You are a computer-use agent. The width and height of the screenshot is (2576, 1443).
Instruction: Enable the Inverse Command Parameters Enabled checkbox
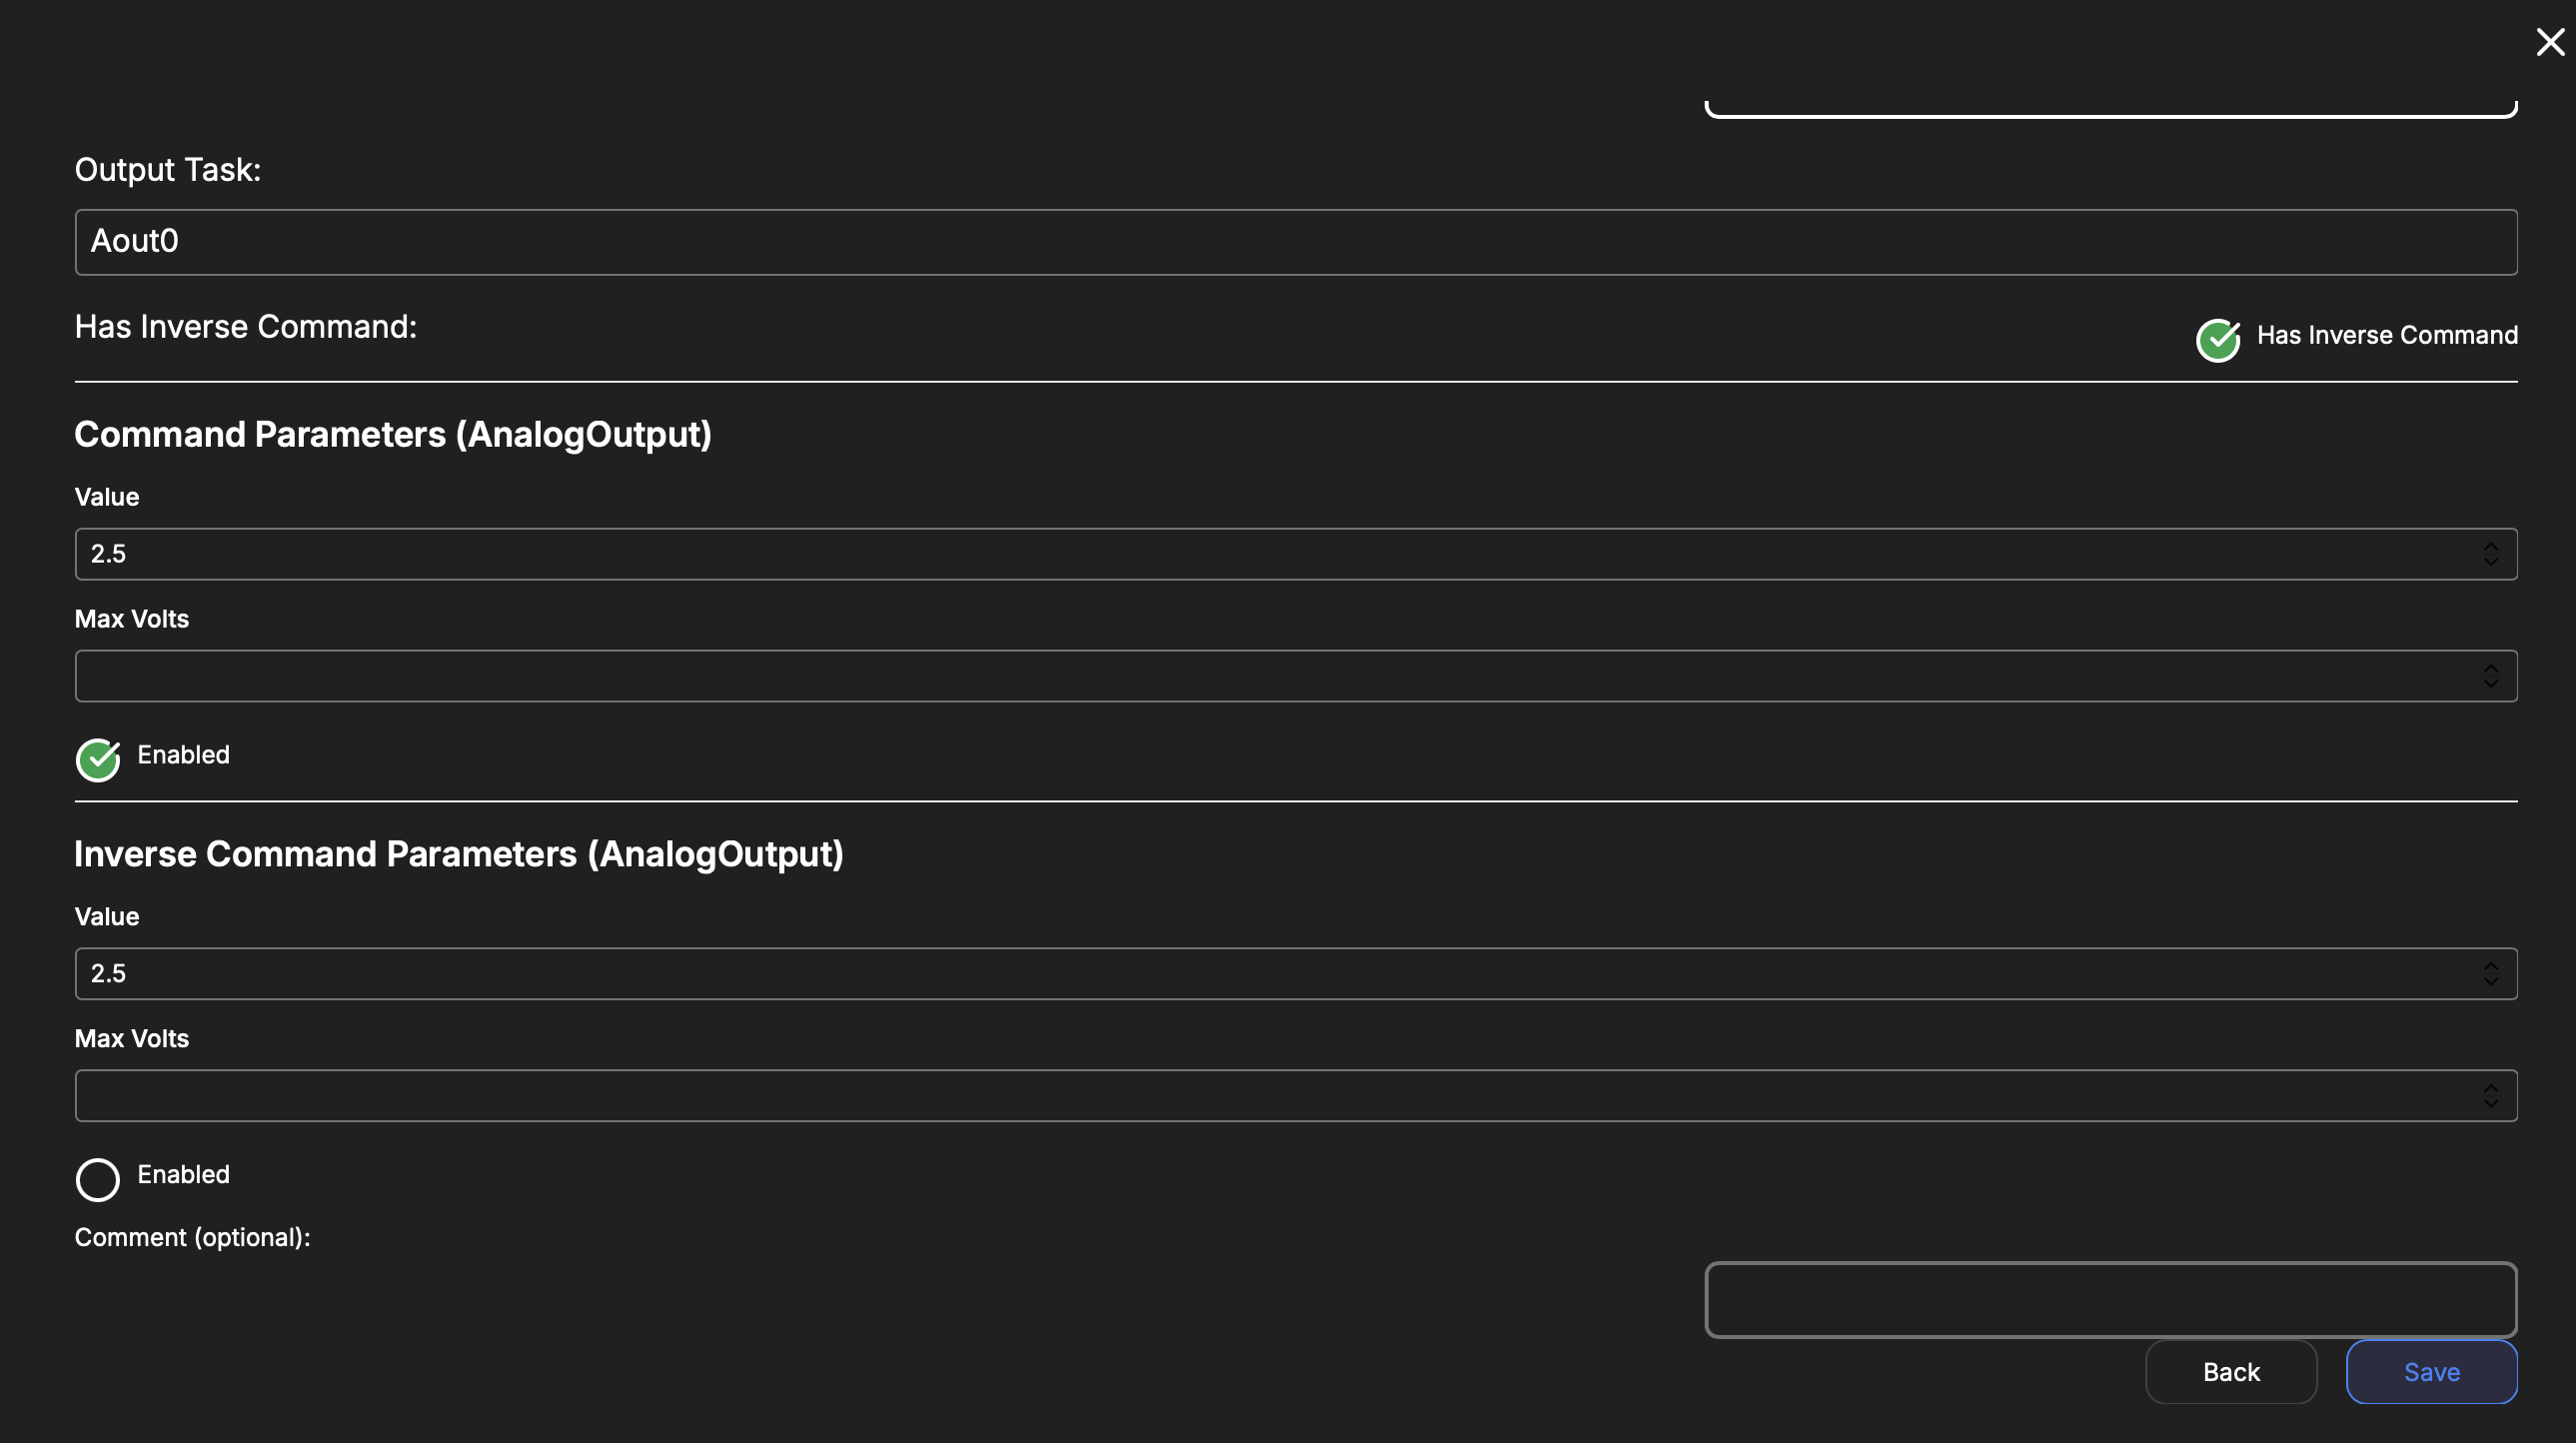click(98, 1180)
